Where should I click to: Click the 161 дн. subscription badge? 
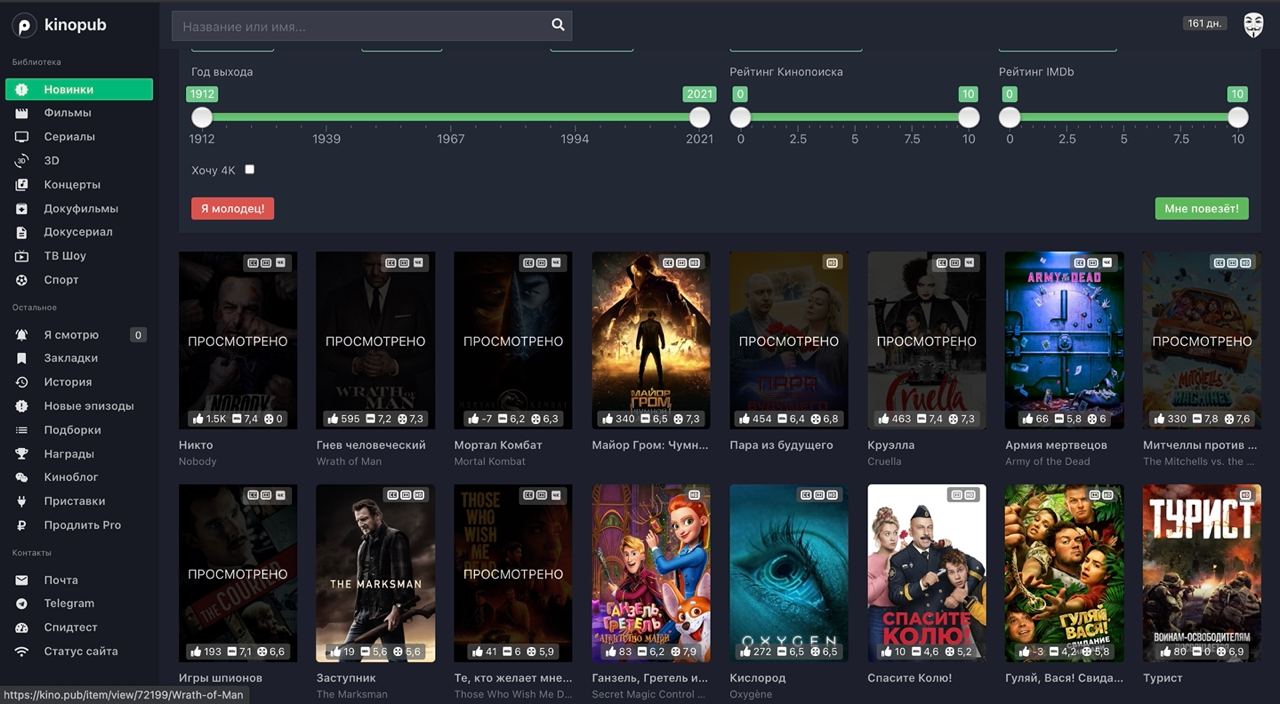(1205, 24)
